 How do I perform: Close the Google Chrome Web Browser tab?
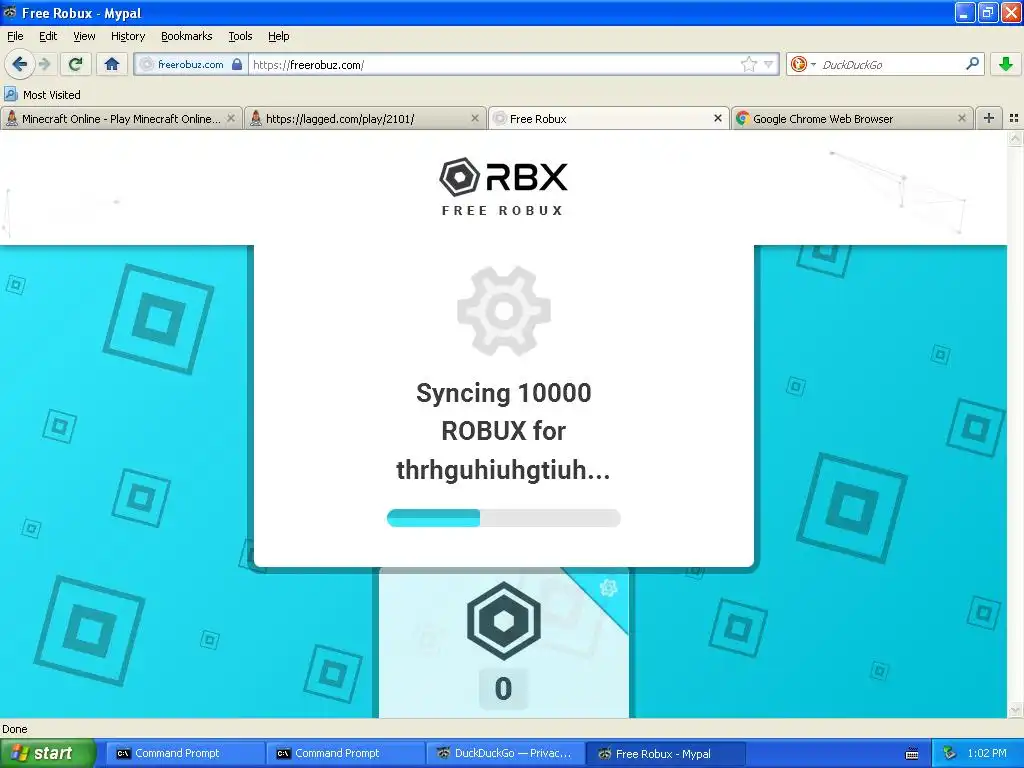[x=961, y=118]
